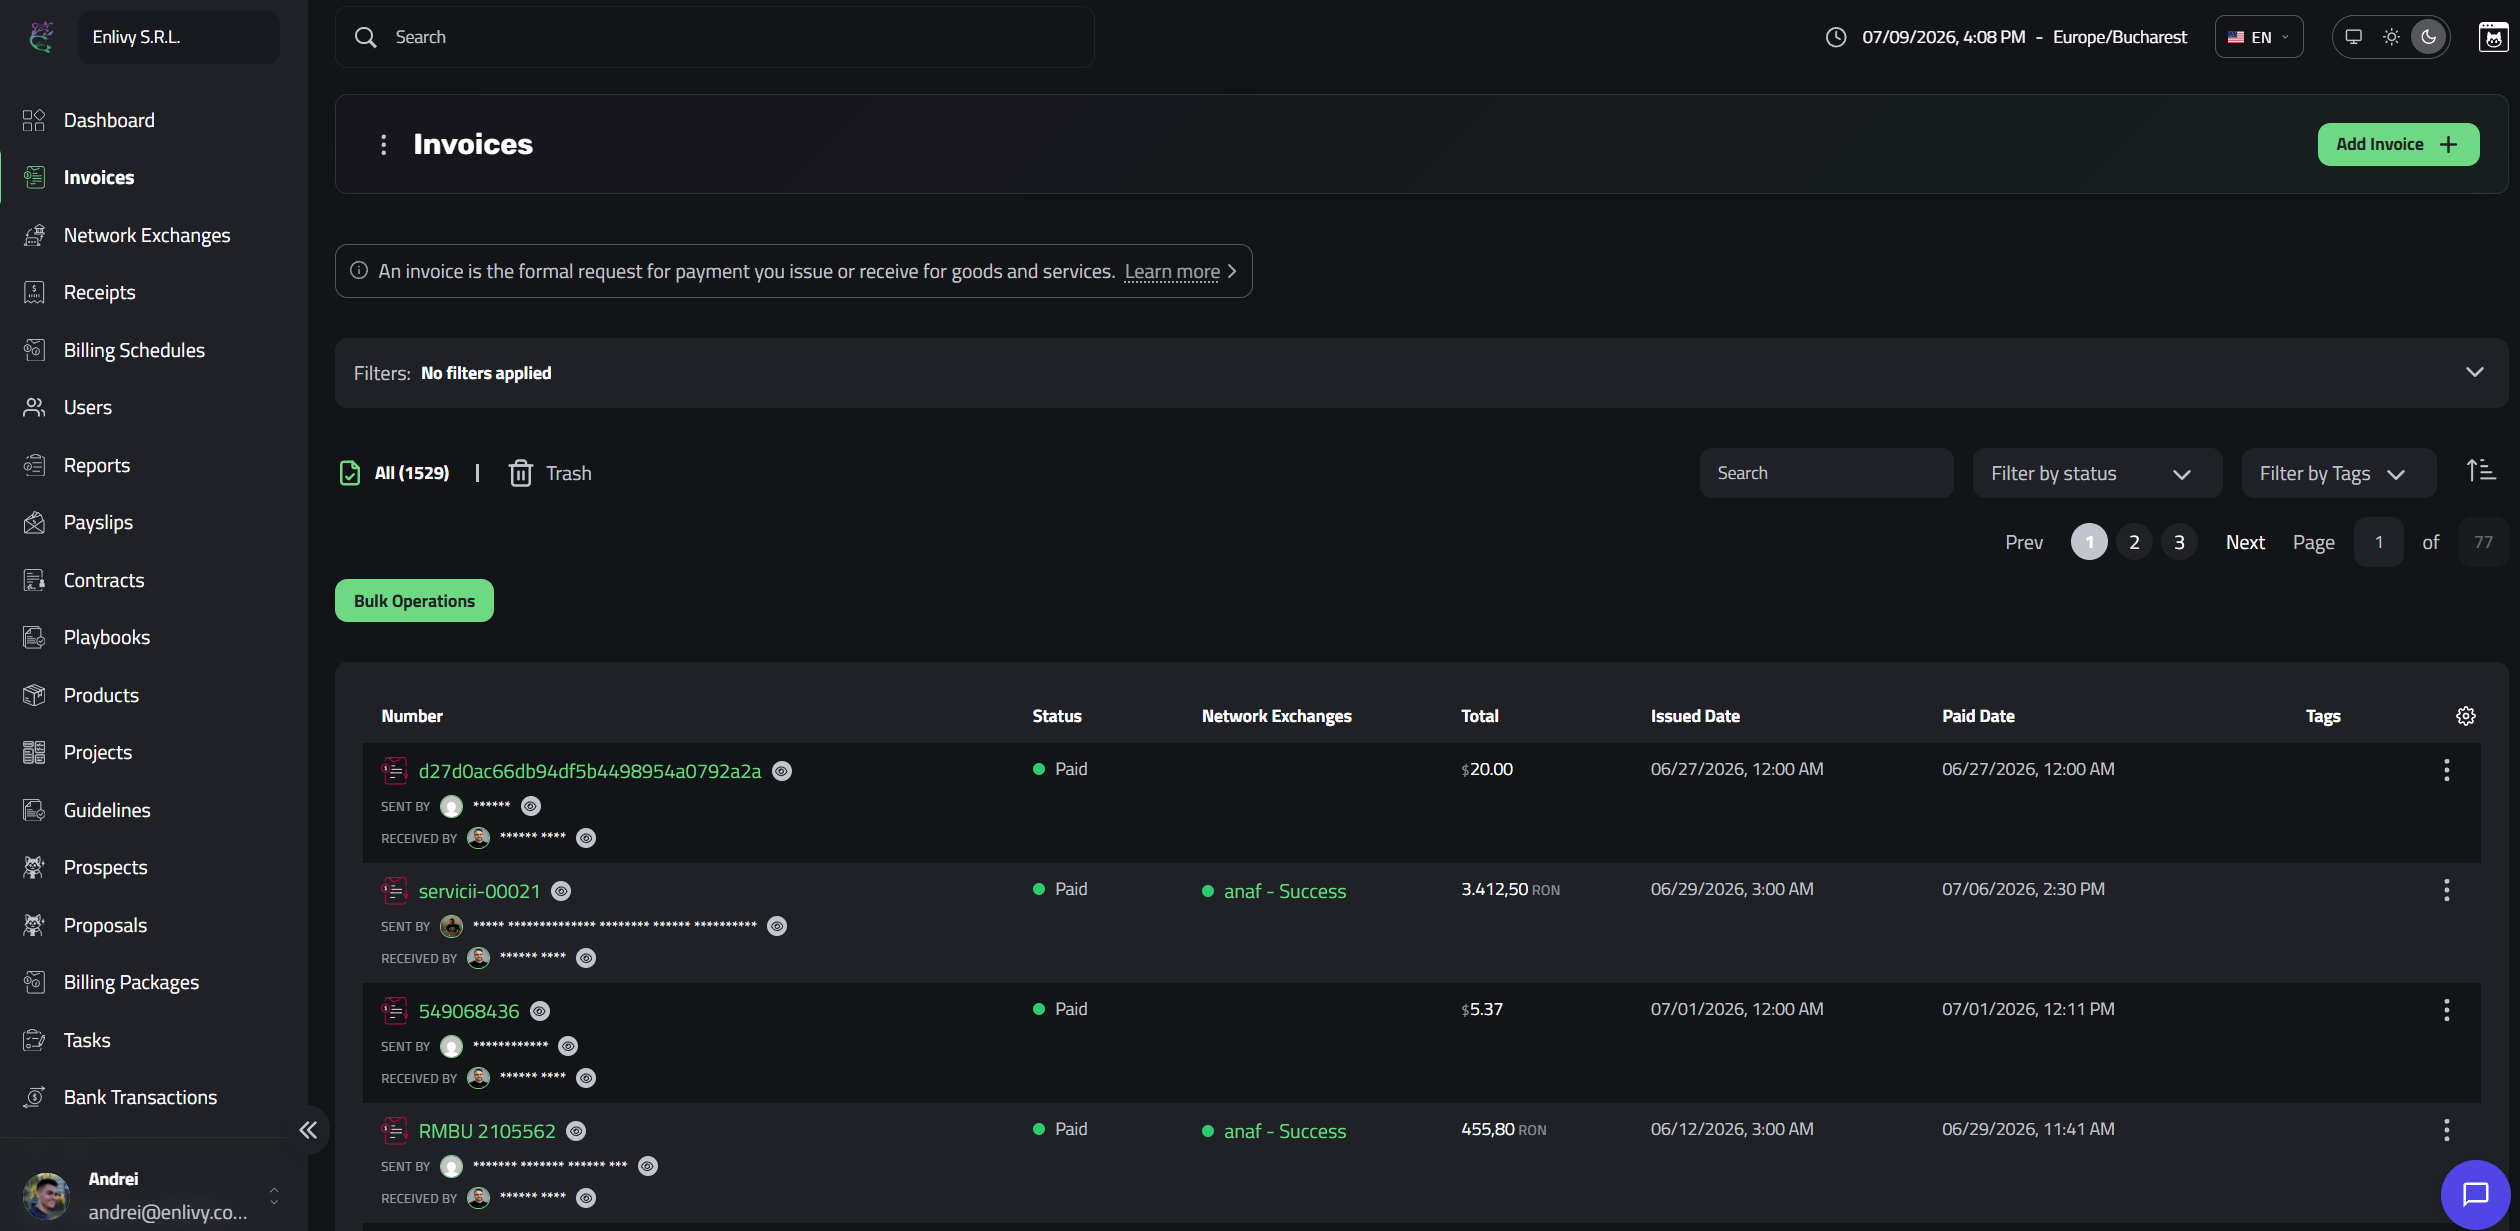
Task: Click the sort order icon
Action: pyautogui.click(x=2481, y=470)
